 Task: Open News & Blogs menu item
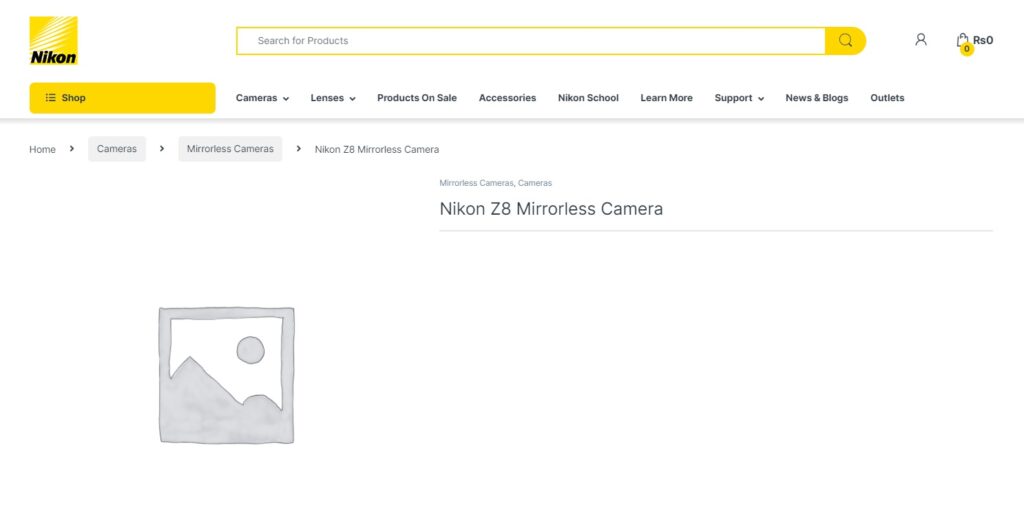816,98
